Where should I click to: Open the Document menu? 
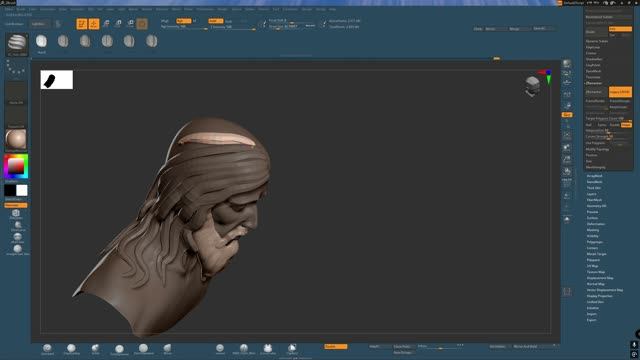tap(47, 9)
